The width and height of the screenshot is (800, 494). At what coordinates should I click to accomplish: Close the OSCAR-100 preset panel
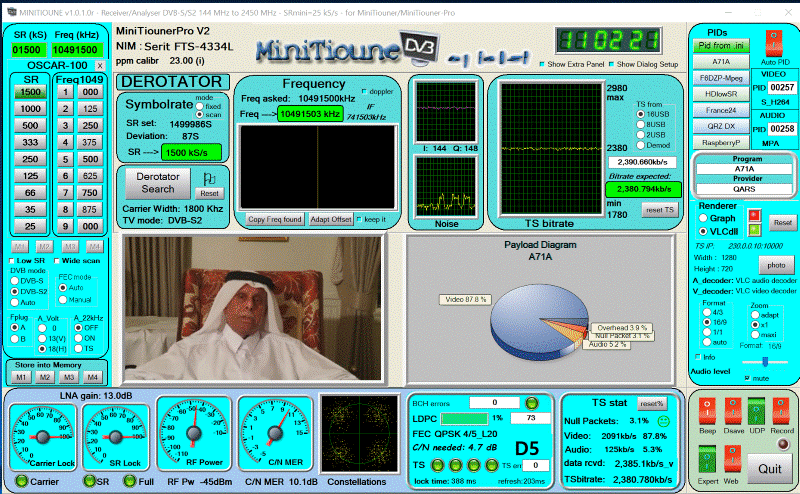(x=100, y=65)
